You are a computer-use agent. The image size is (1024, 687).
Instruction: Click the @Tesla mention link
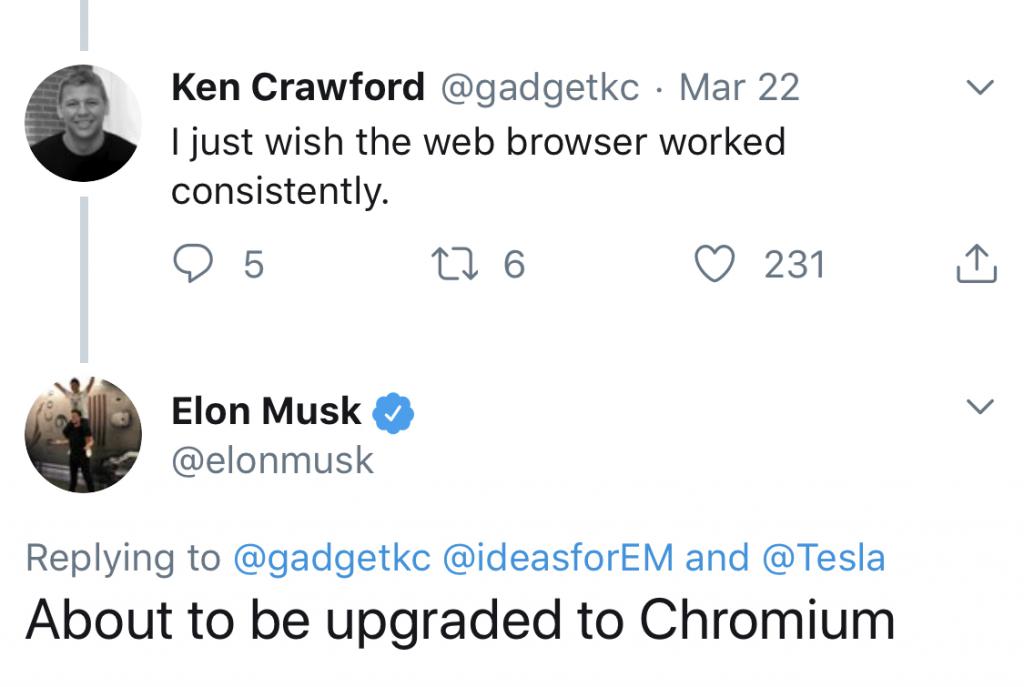[x=824, y=558]
